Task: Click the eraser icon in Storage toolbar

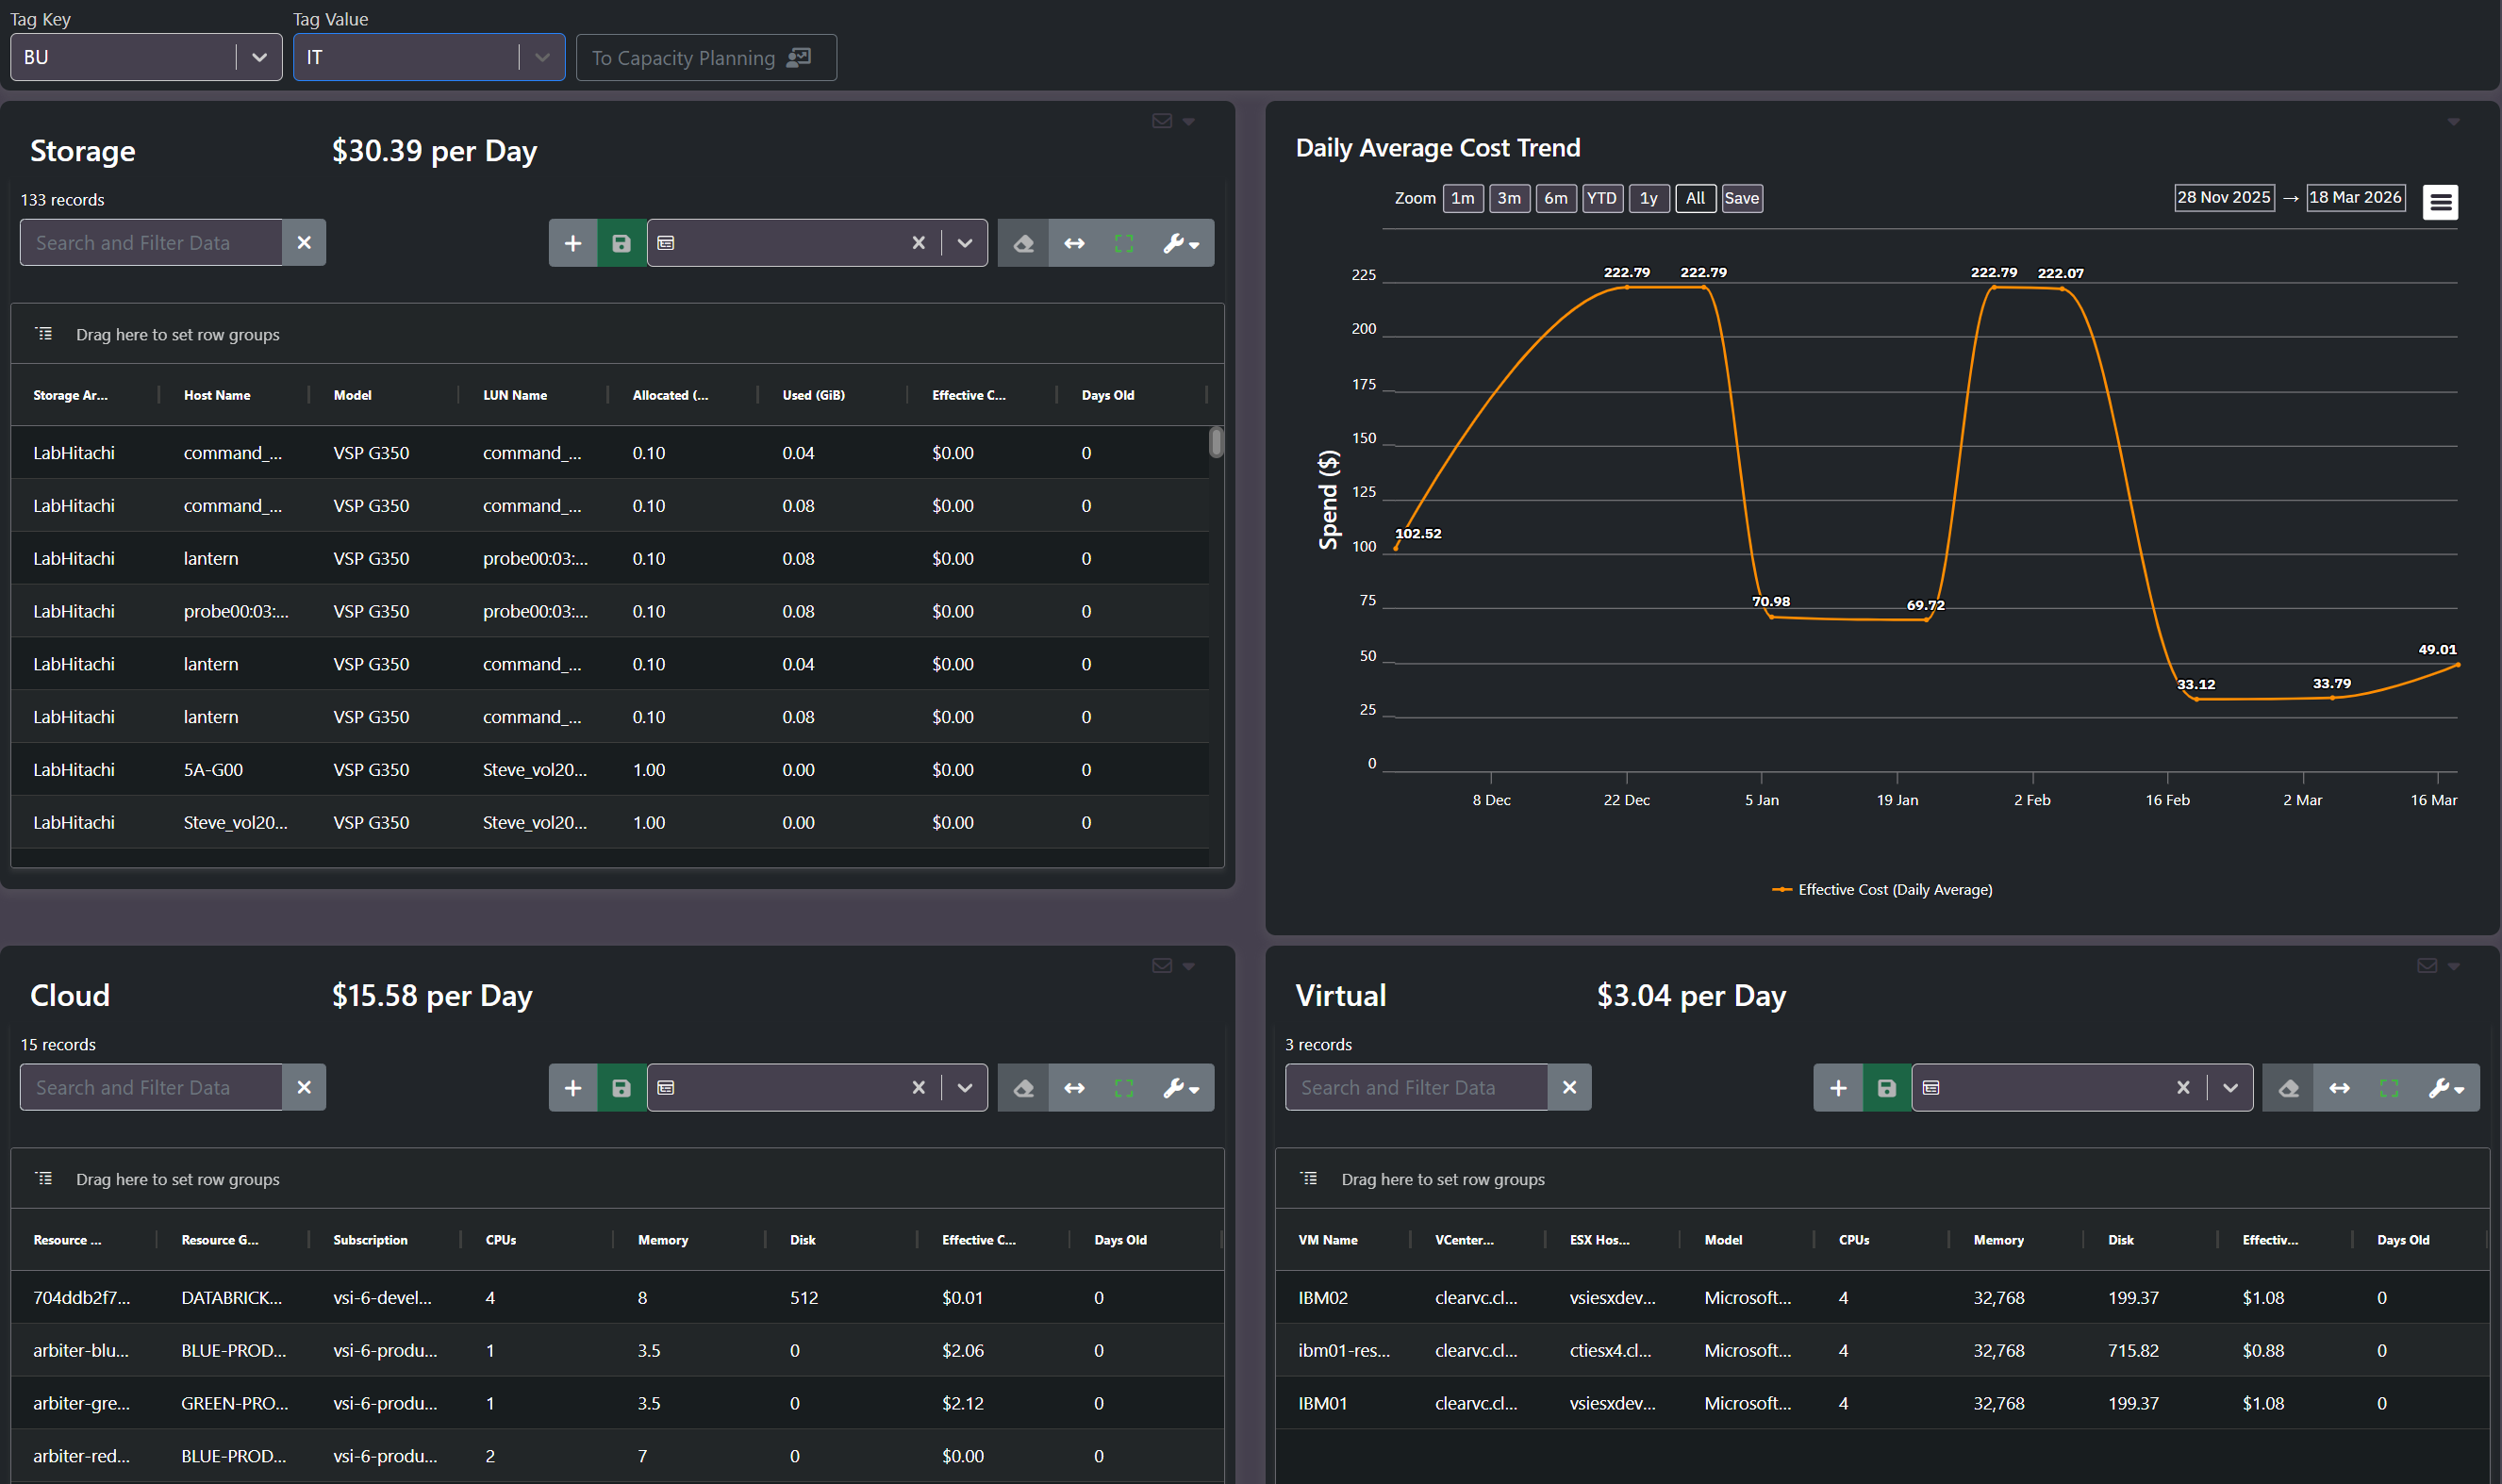Action: (x=1023, y=243)
